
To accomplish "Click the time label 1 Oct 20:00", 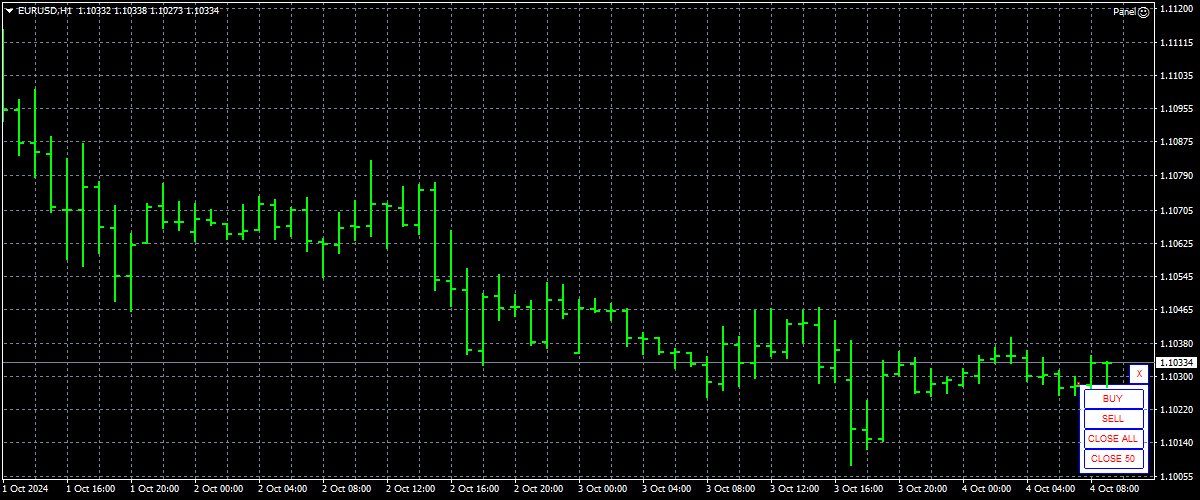I will [x=154, y=489].
